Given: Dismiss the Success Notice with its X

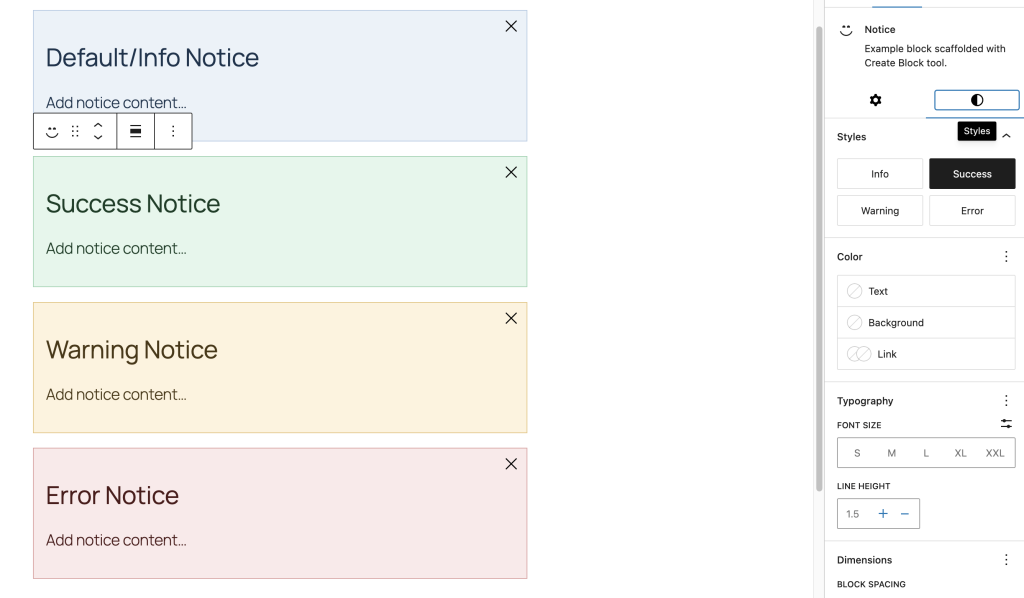Looking at the screenshot, I should (x=511, y=172).
